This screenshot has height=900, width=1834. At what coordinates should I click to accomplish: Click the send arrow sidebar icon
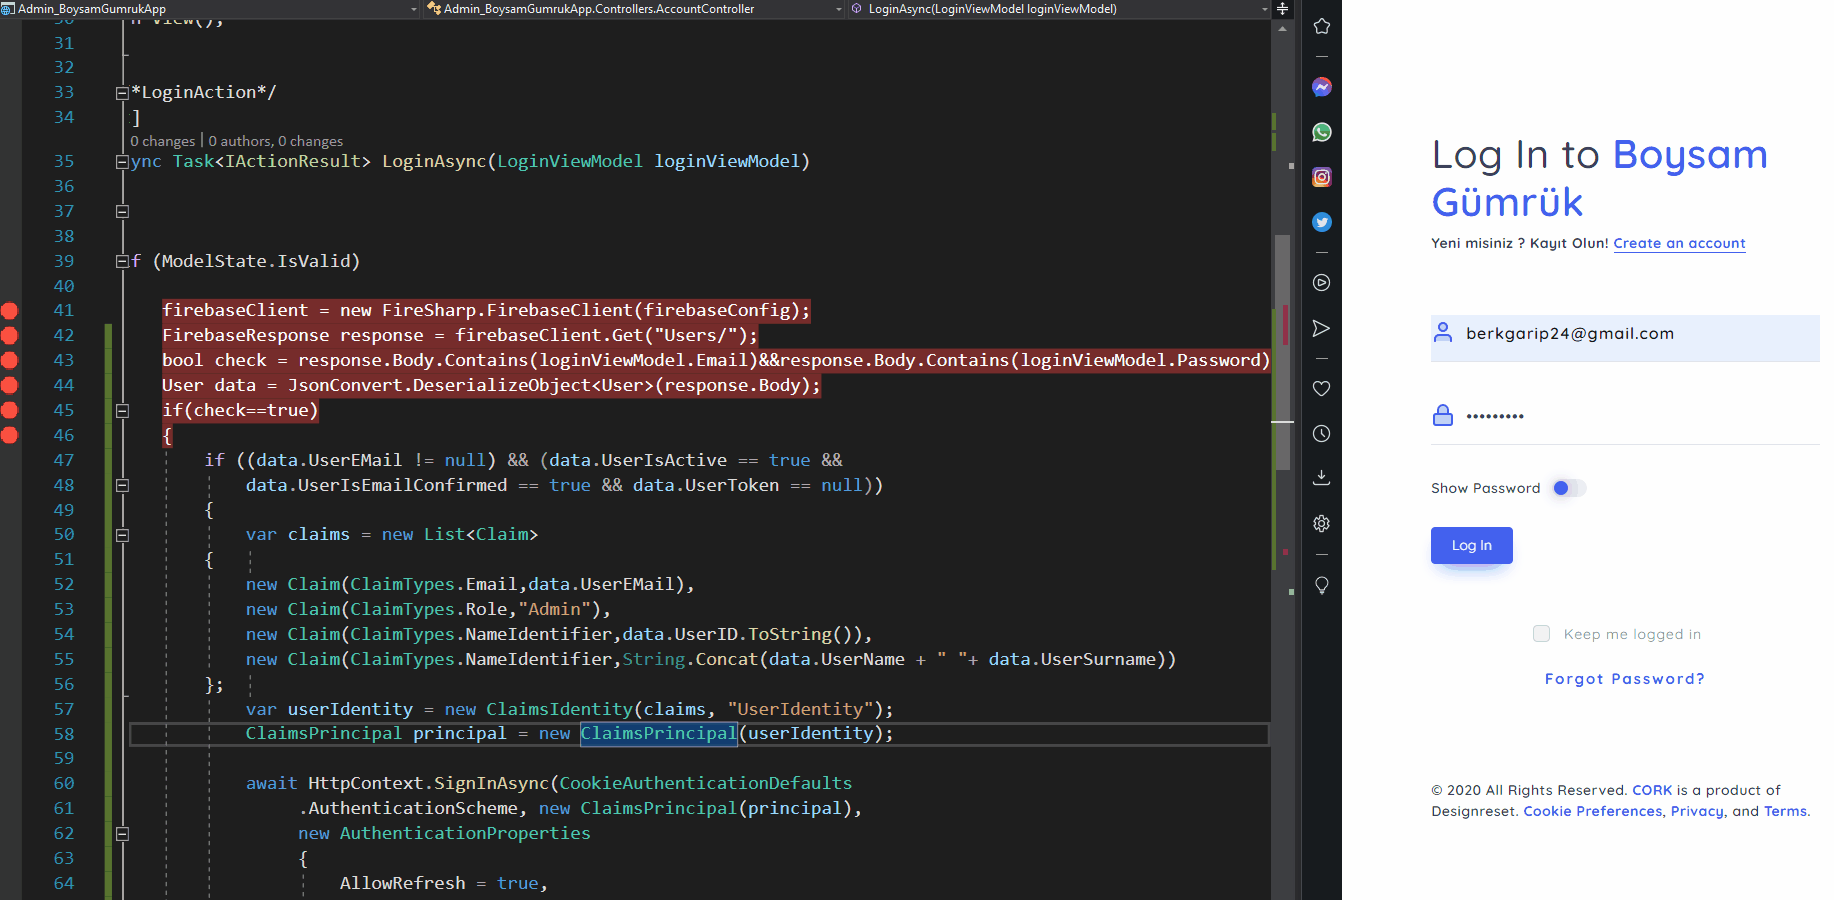(x=1321, y=328)
